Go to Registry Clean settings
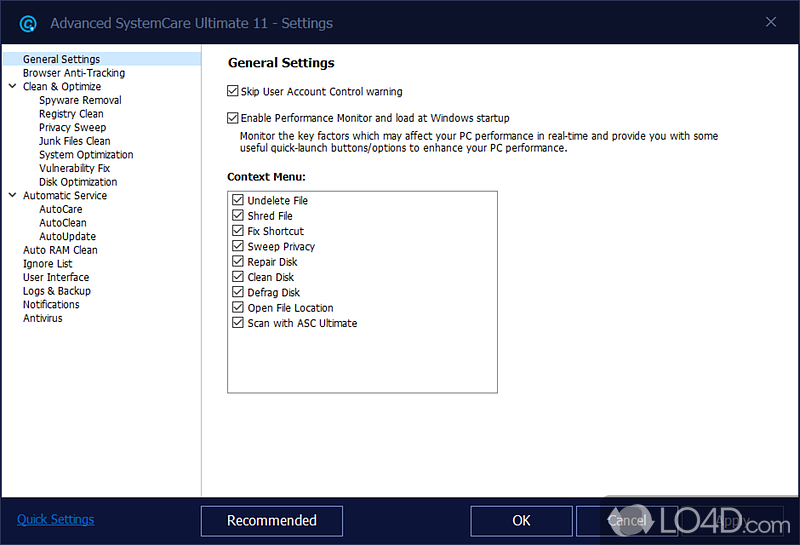The image size is (800, 545). [x=71, y=114]
